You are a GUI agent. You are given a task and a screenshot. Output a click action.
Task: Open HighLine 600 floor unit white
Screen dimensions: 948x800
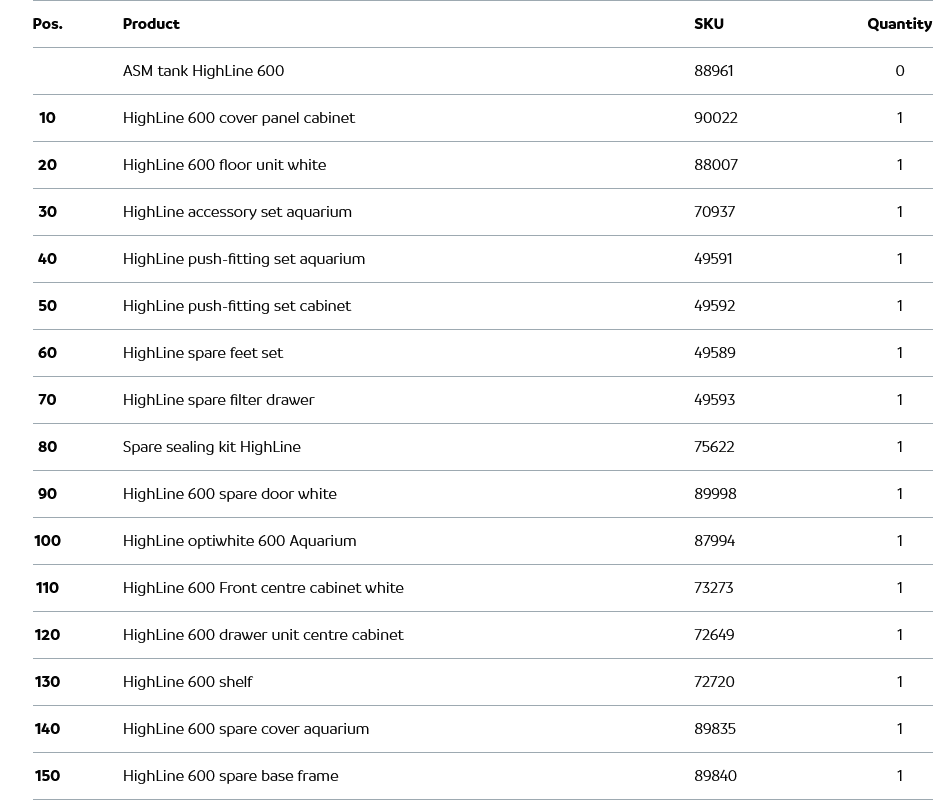[x=224, y=165]
